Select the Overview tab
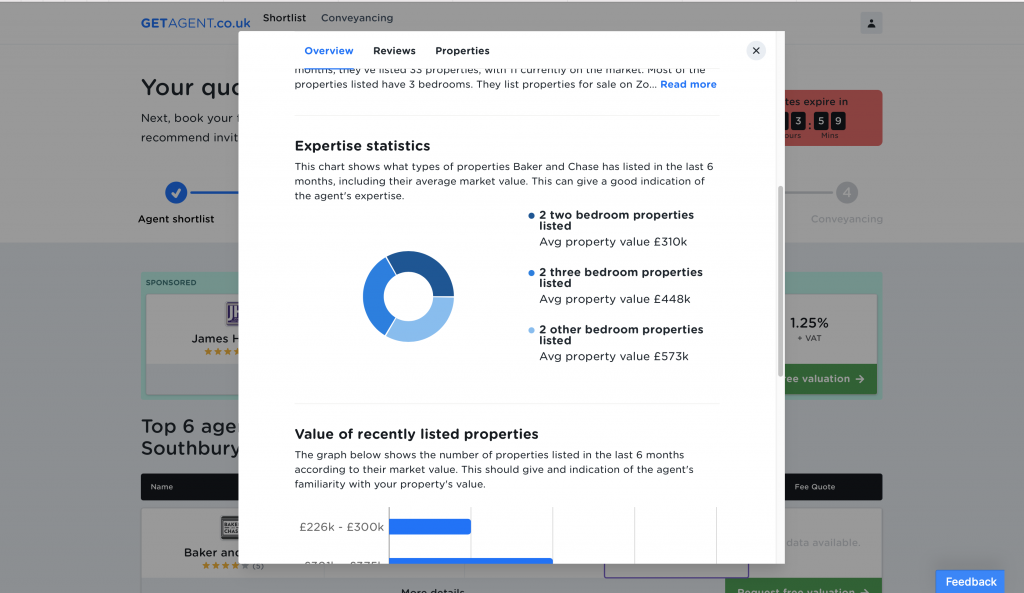Screen dimensions: 1024x593 [329, 51]
